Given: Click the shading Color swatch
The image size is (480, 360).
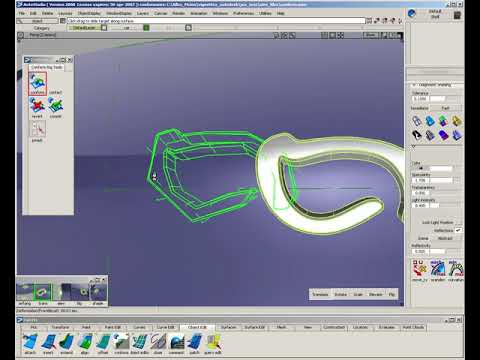Looking at the screenshot, I should pos(420,168).
